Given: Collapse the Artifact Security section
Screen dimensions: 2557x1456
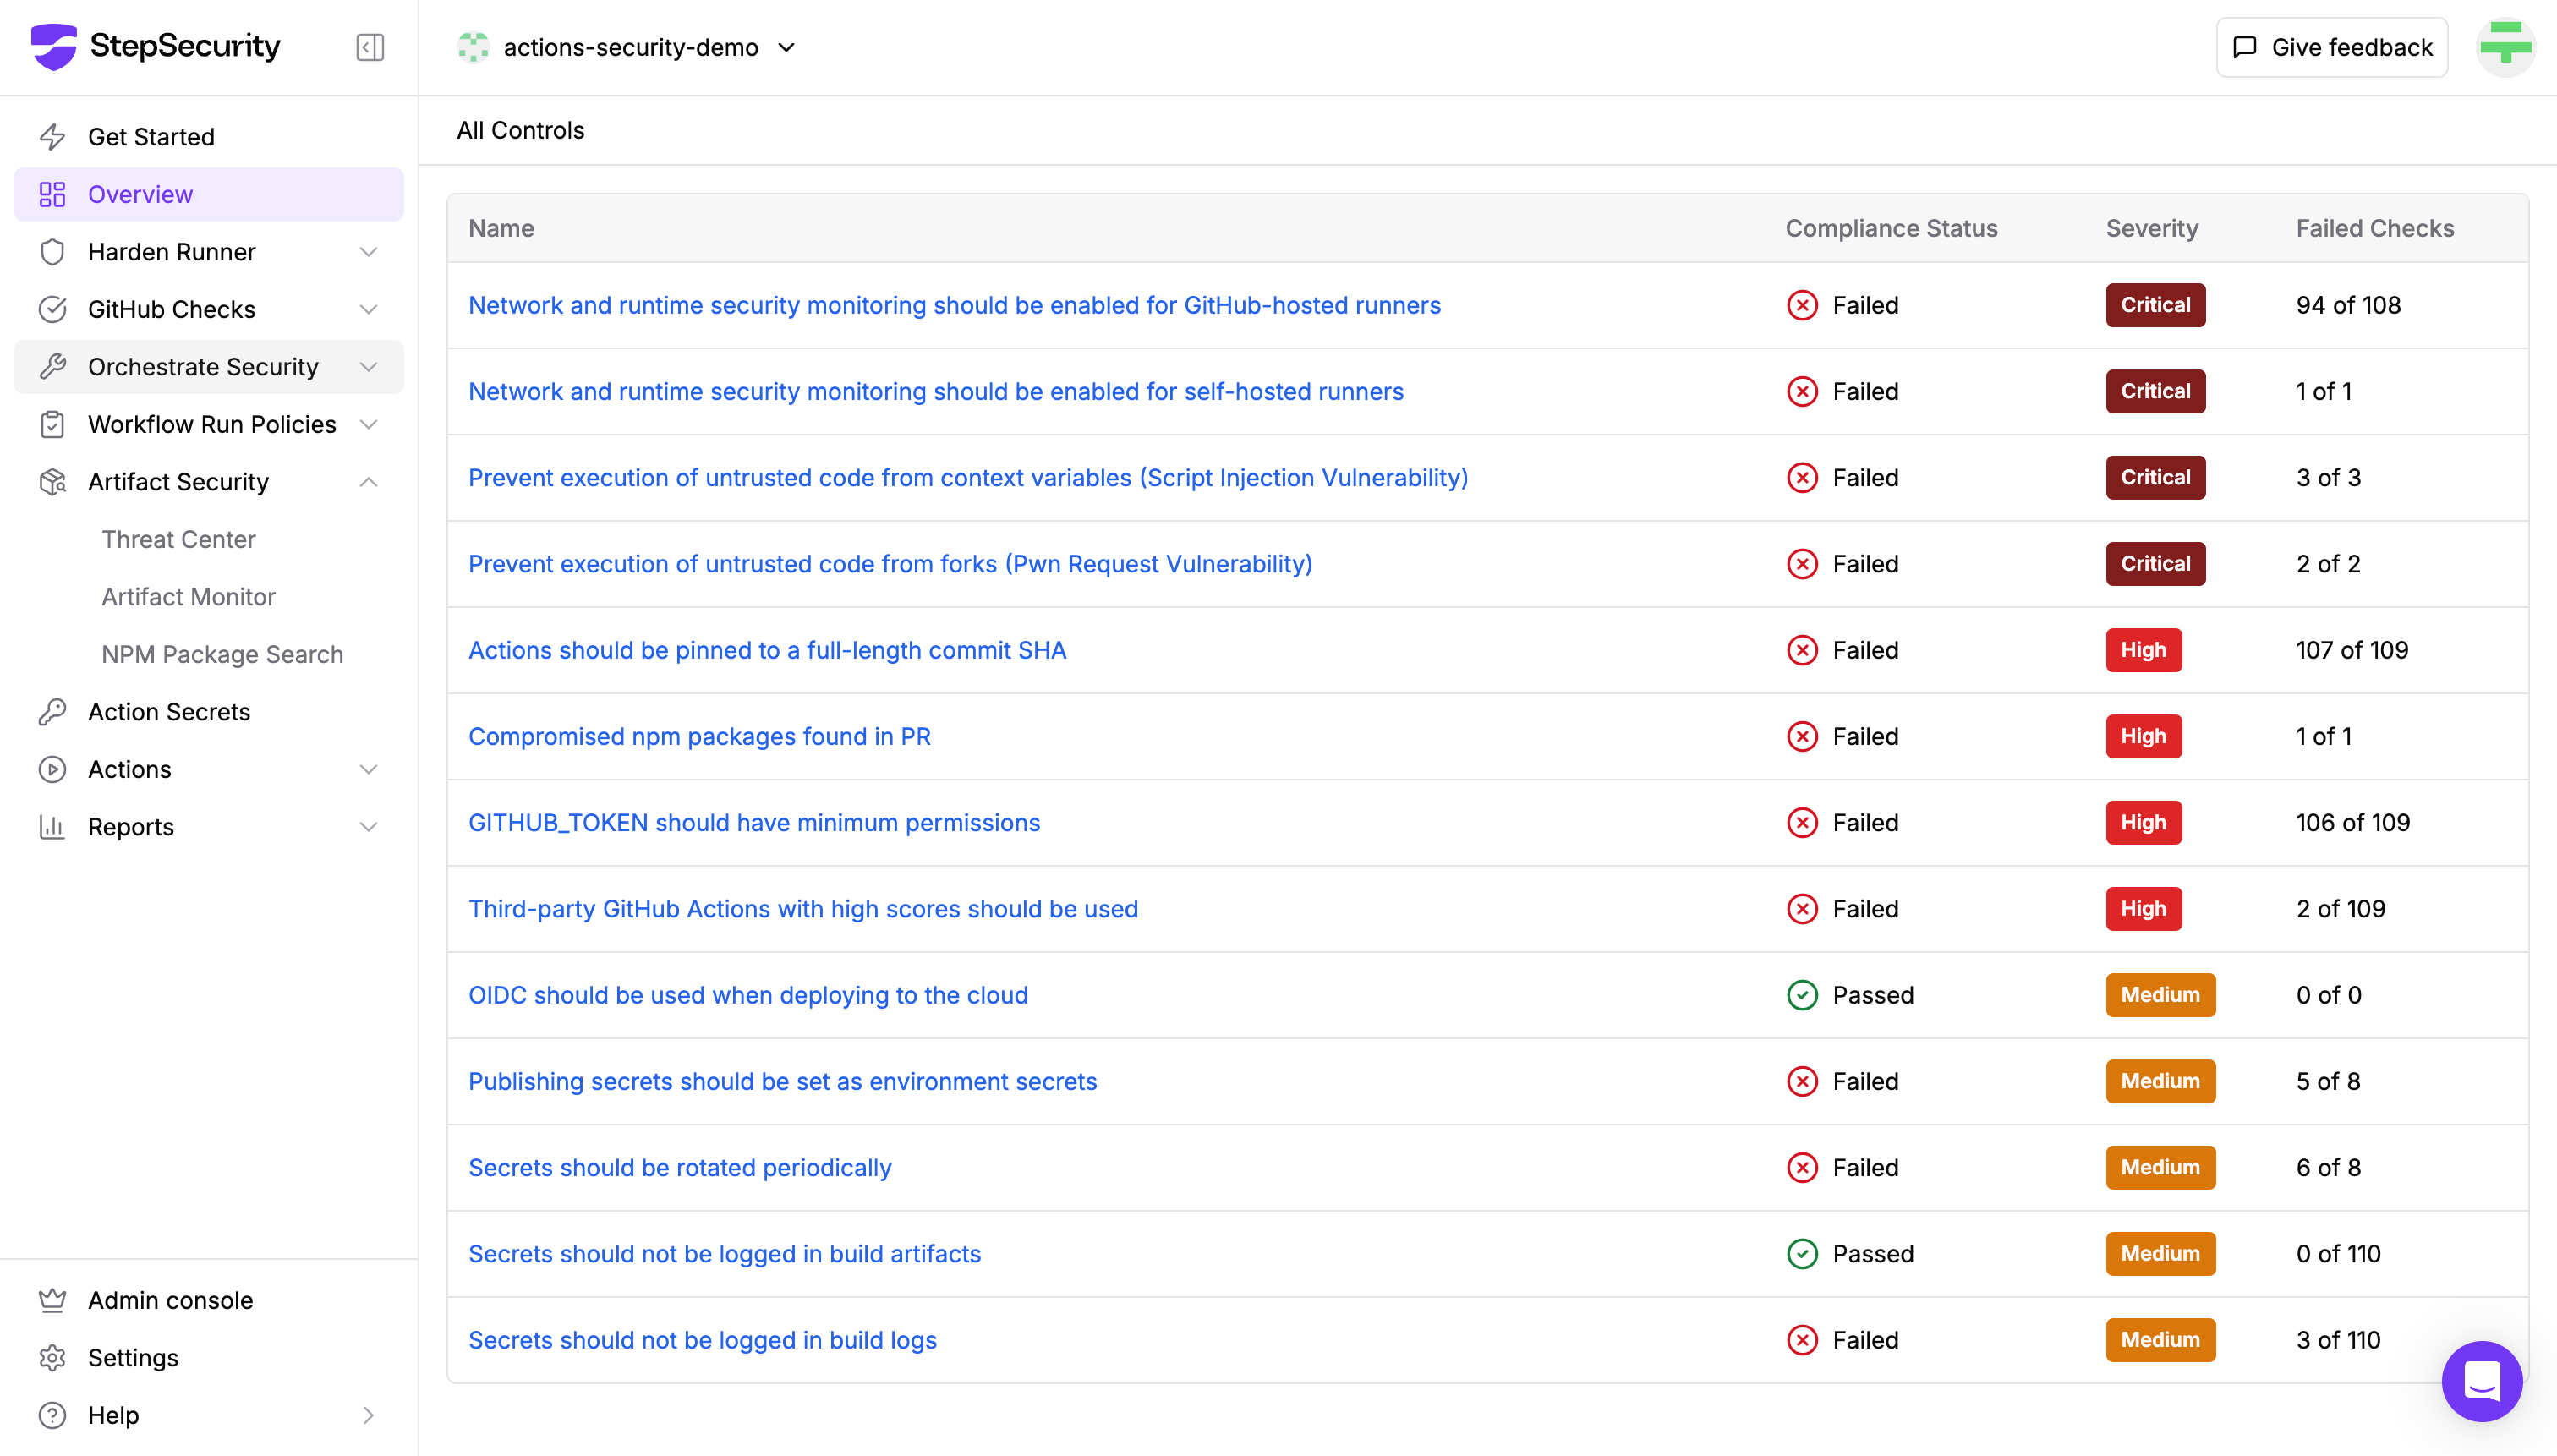Looking at the screenshot, I should coord(368,482).
